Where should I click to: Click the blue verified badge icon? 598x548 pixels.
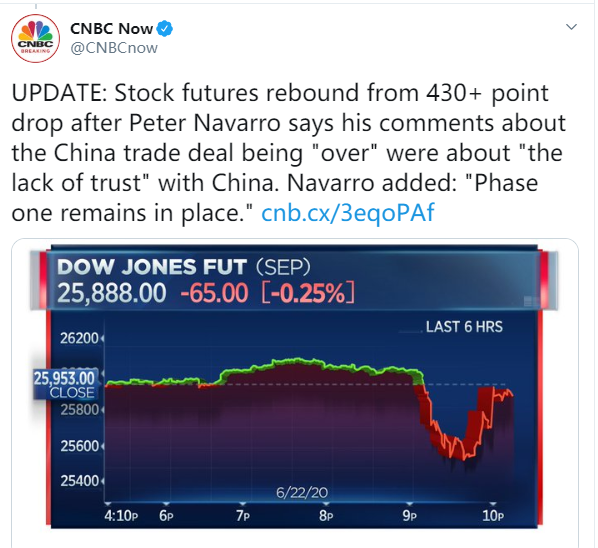165,29
